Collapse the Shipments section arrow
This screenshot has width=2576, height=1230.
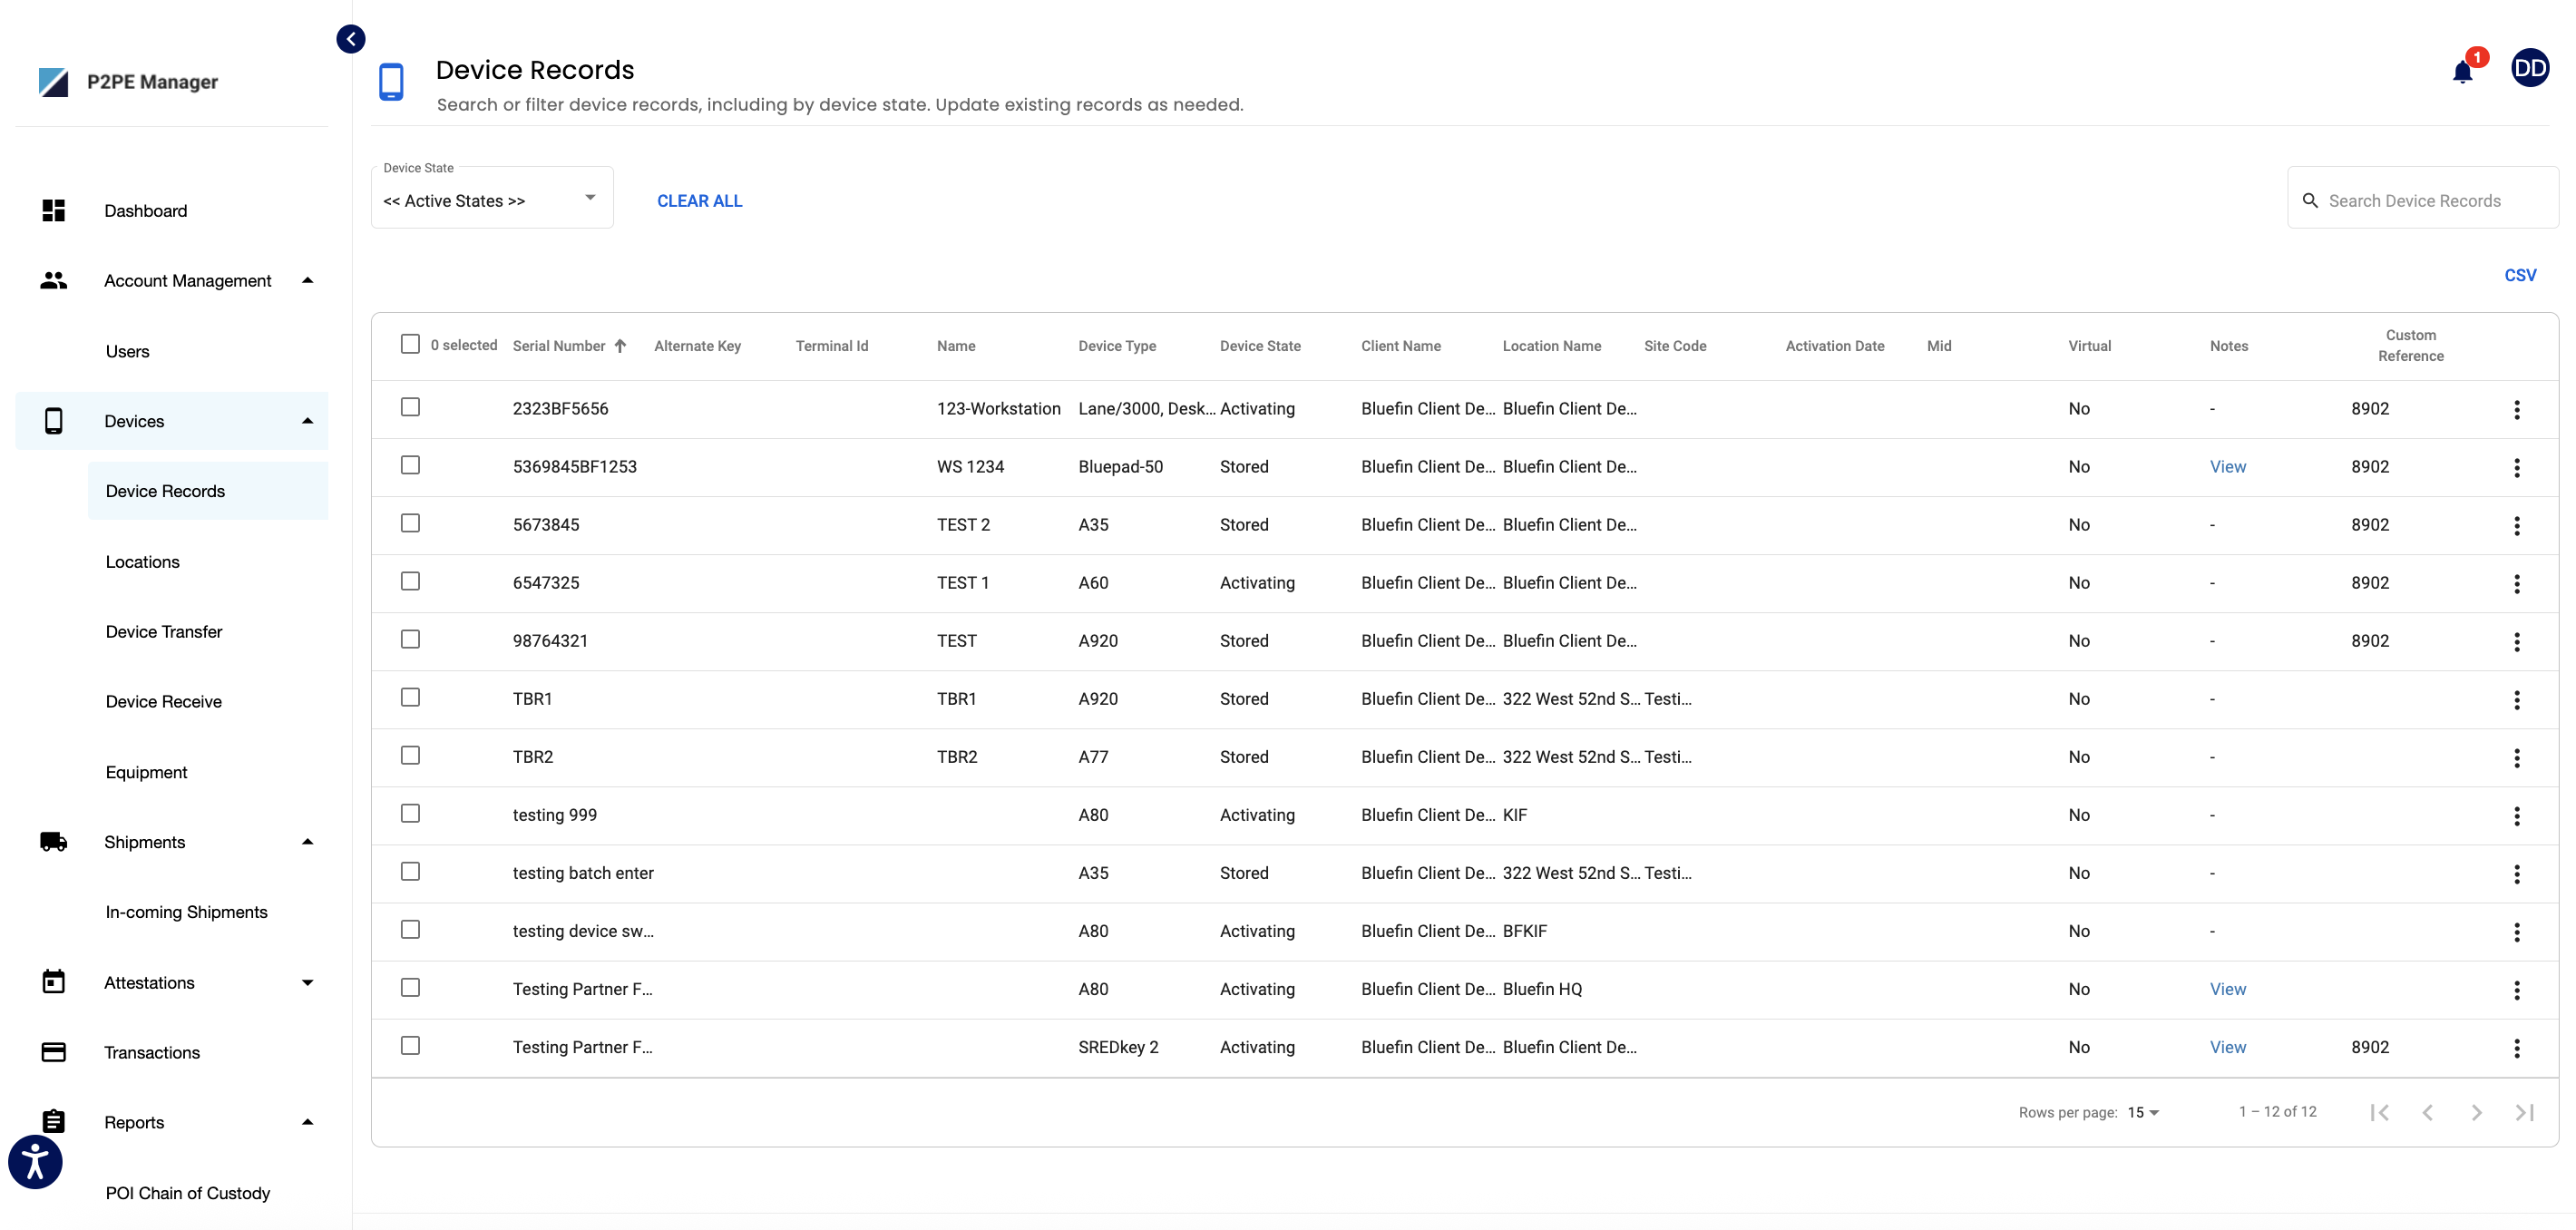[x=308, y=842]
